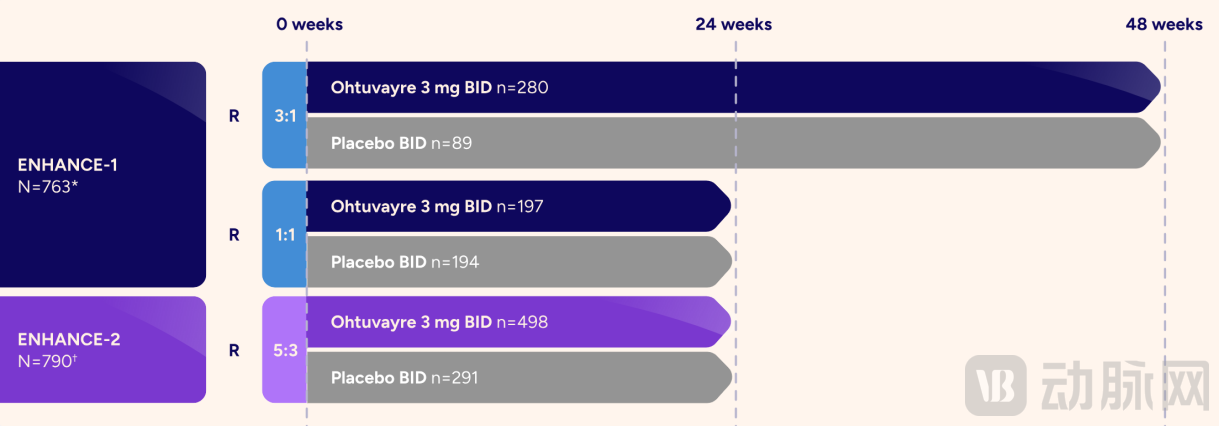Select the 0 weeks timeline label
1219x426 pixels.
click(310, 24)
